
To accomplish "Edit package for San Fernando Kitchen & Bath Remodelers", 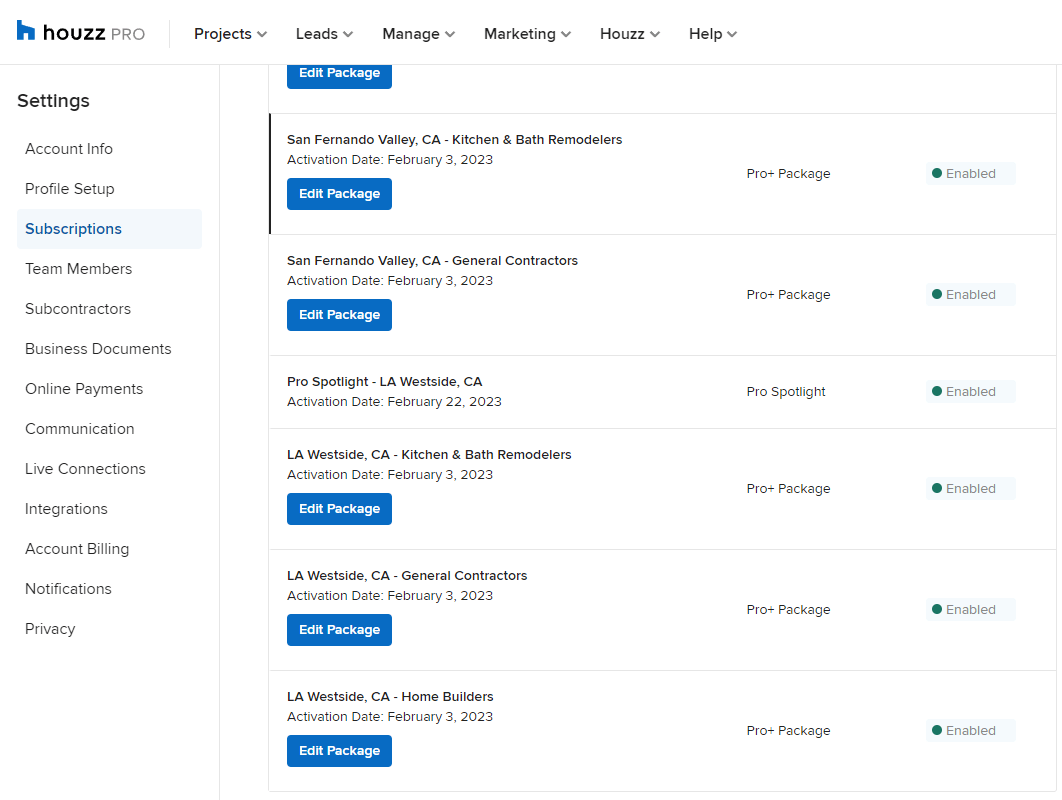I will 339,194.
